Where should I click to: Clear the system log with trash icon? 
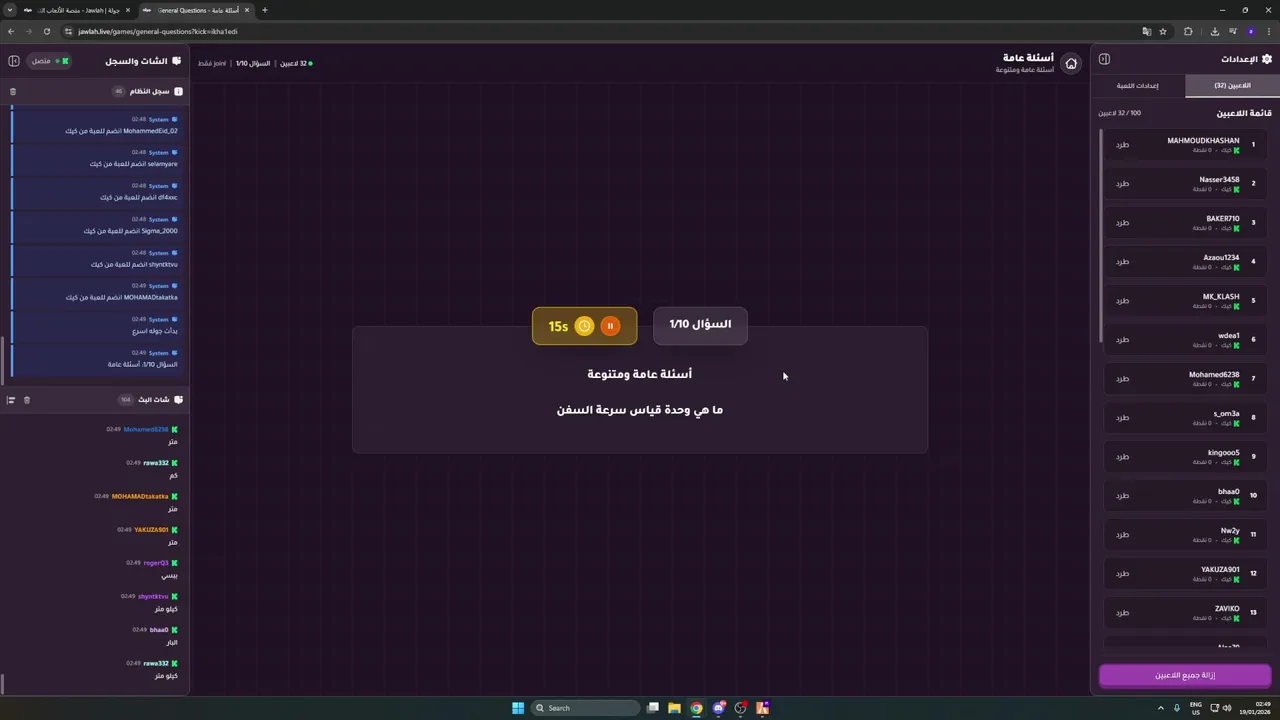pos(13,91)
